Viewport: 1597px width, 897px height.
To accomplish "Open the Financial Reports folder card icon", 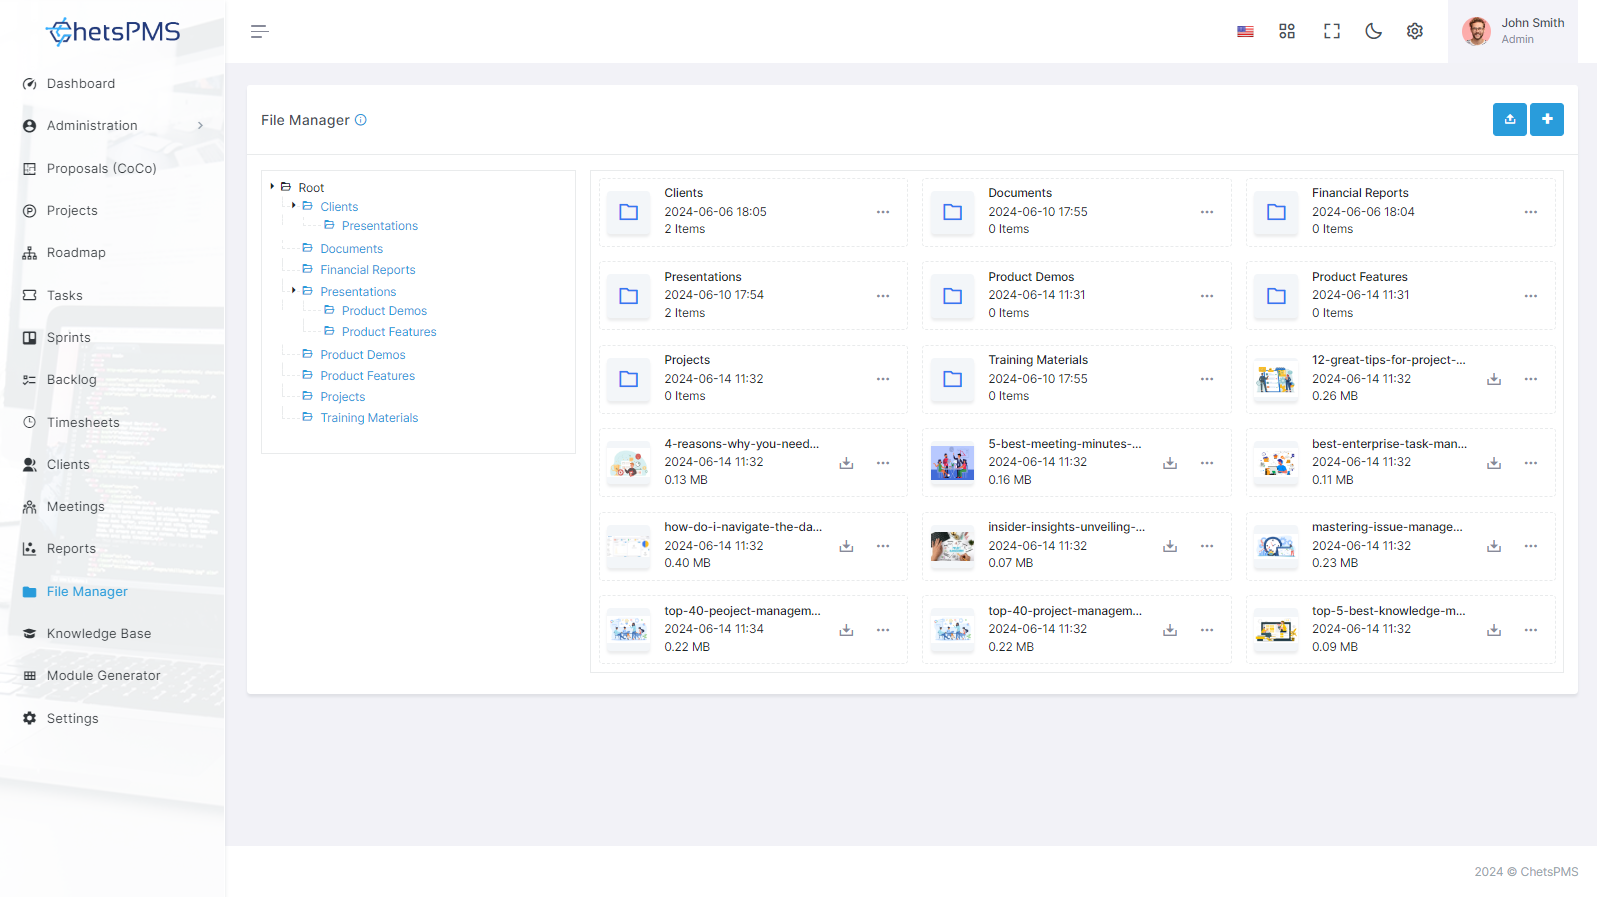I will click(x=1277, y=212).
